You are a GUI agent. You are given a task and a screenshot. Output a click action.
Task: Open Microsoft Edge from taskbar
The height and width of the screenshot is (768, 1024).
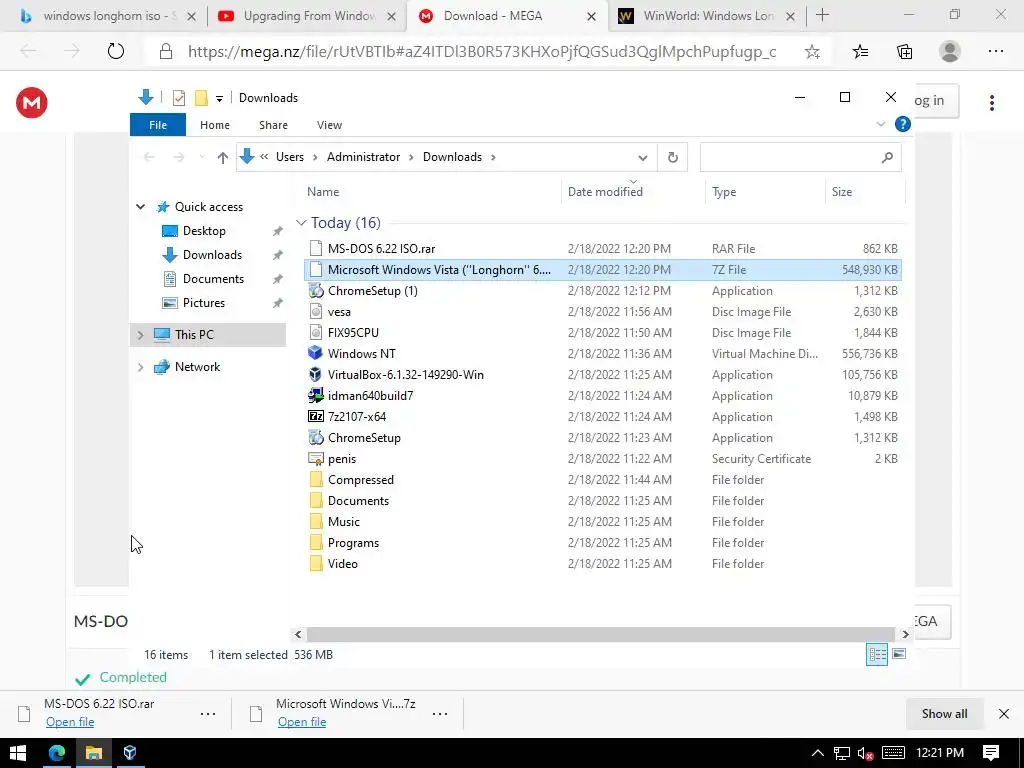[57, 753]
